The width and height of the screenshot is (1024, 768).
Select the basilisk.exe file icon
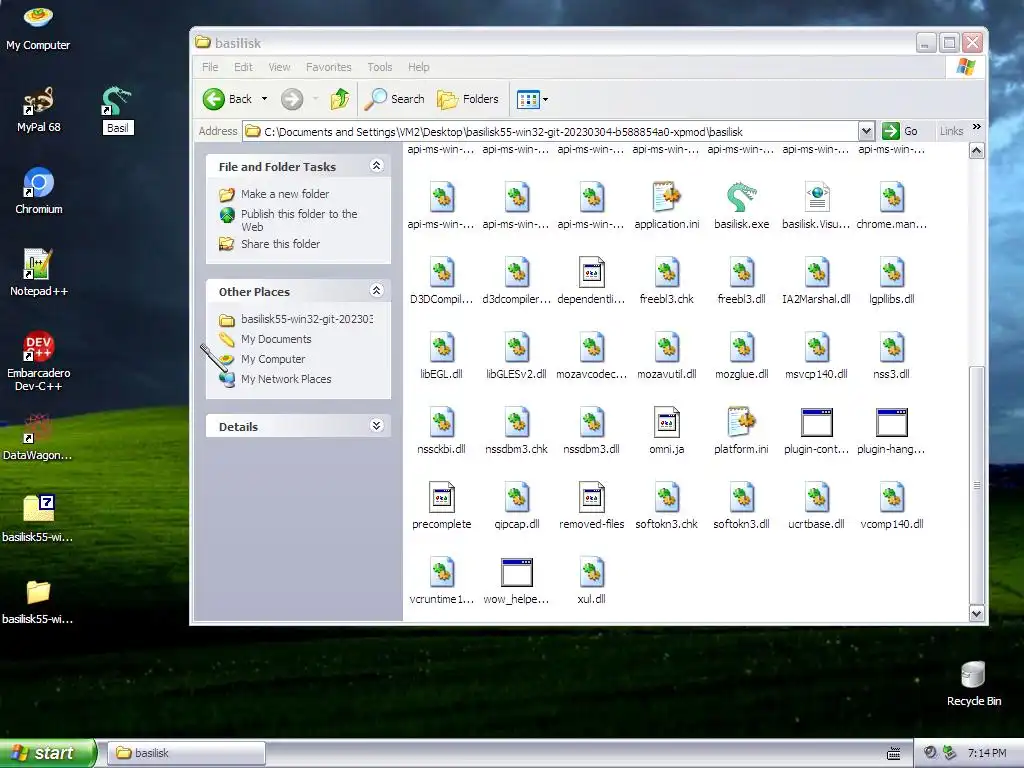pos(741,197)
